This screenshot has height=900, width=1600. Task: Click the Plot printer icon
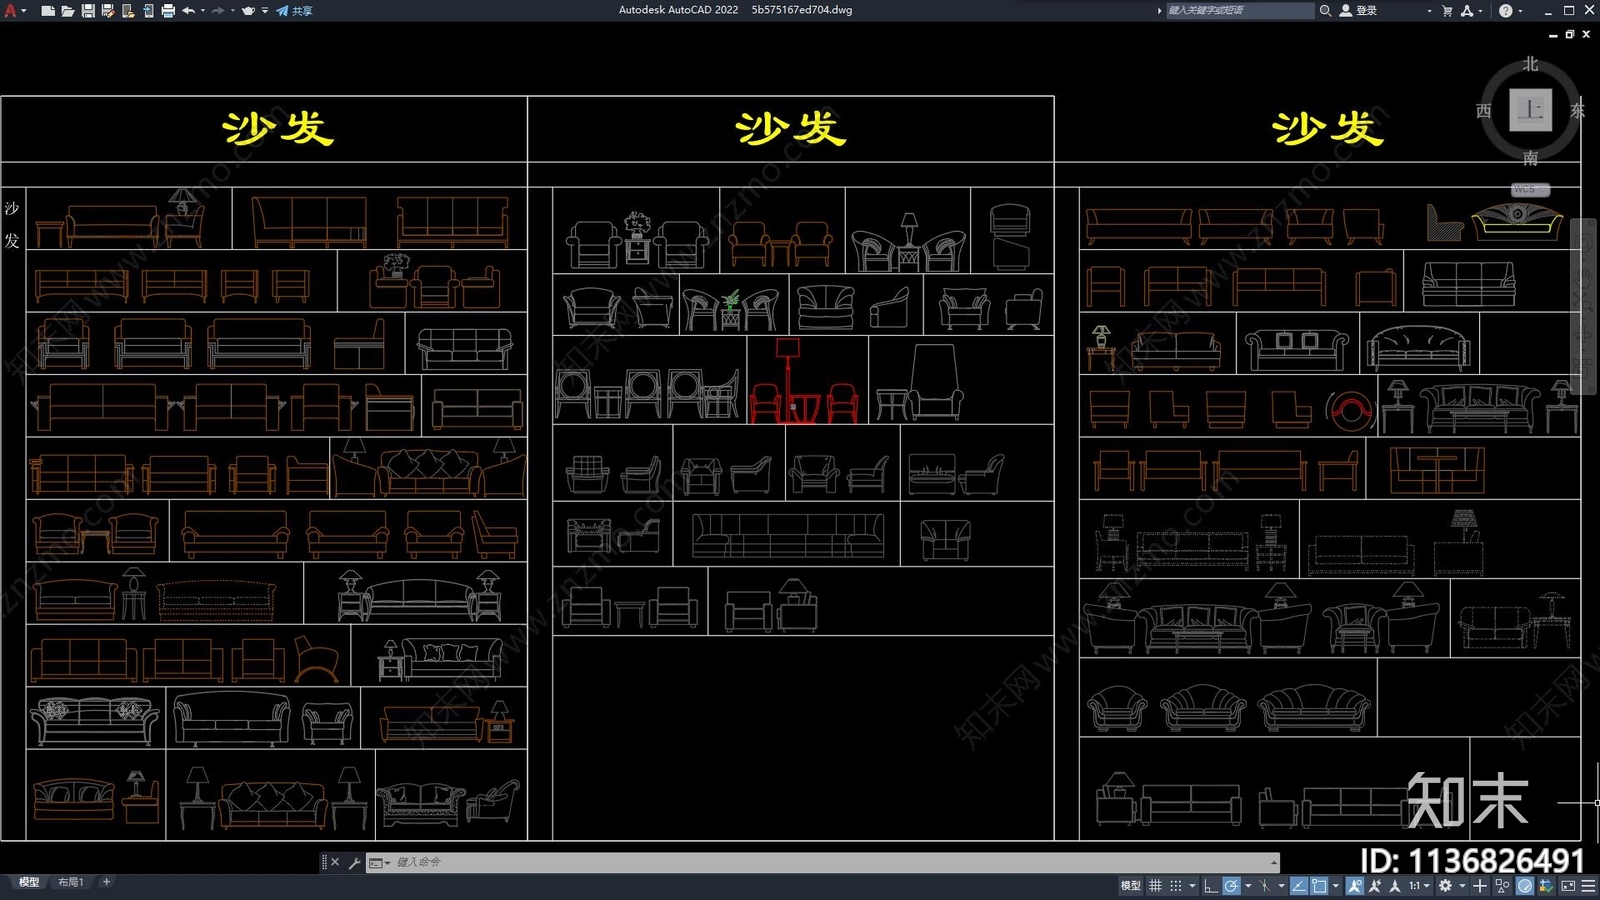tap(168, 10)
